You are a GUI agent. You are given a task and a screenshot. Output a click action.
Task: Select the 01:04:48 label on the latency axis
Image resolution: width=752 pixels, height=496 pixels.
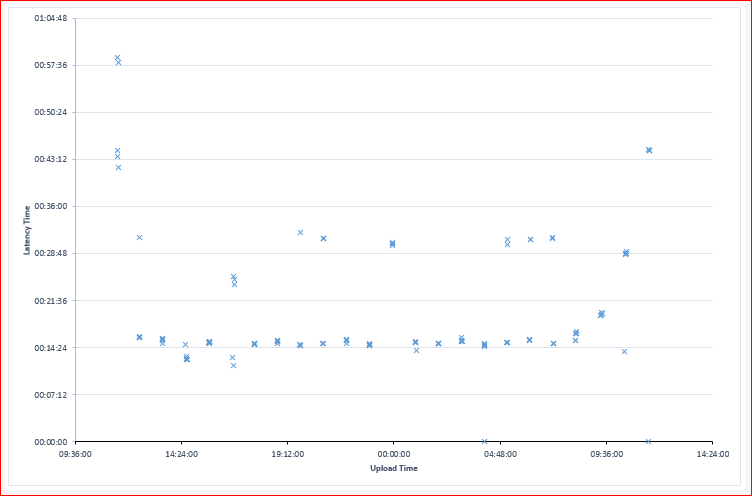click(50, 18)
